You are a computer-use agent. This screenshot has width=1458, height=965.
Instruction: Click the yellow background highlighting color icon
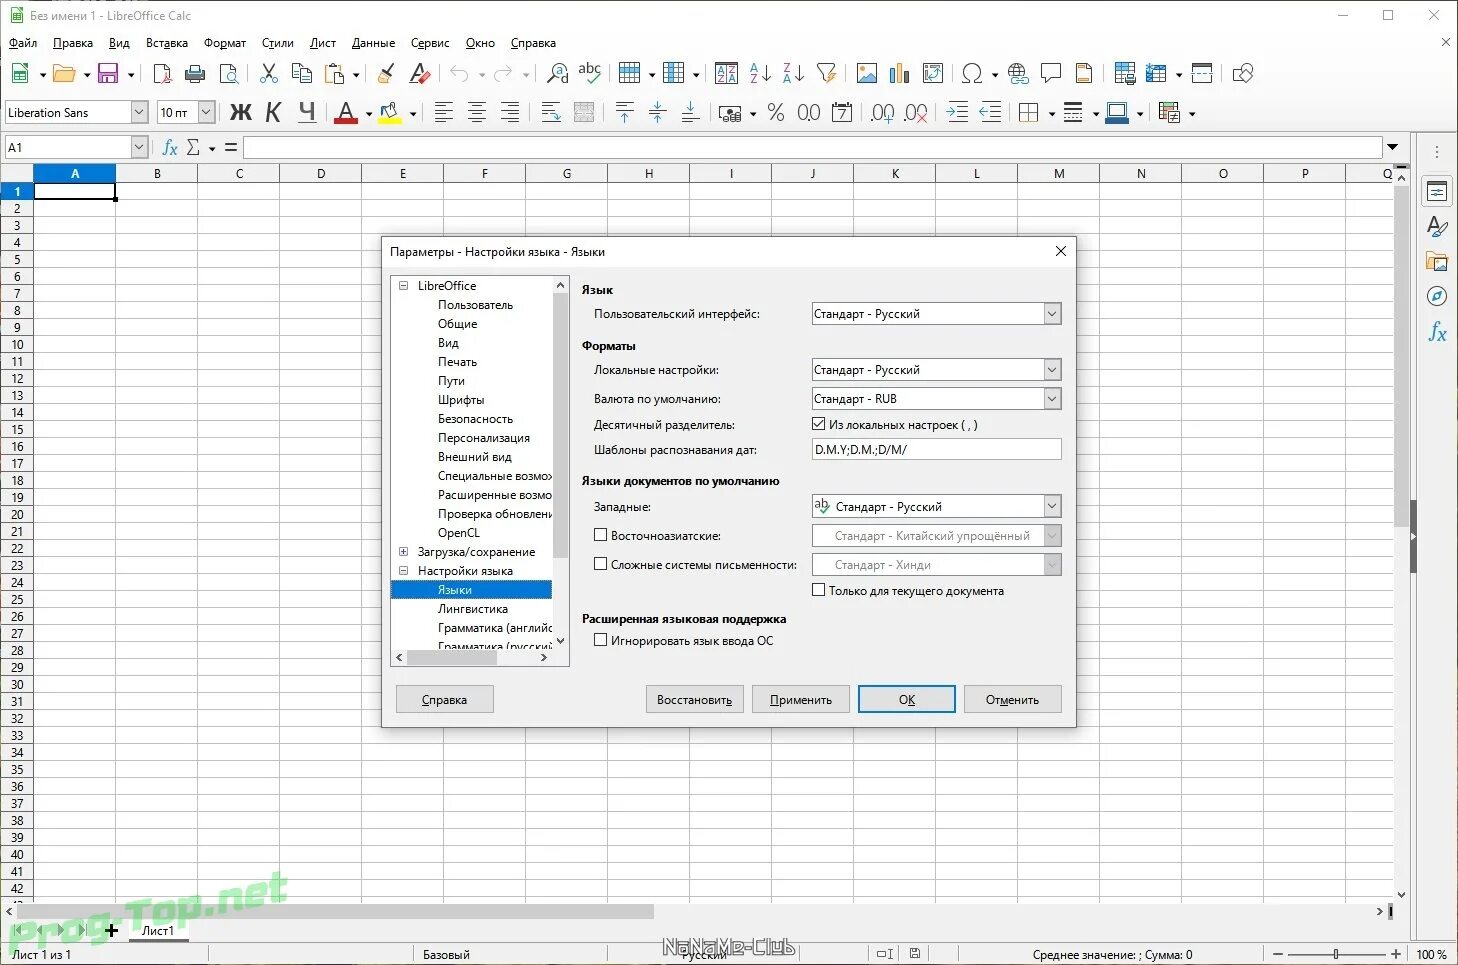(x=390, y=113)
